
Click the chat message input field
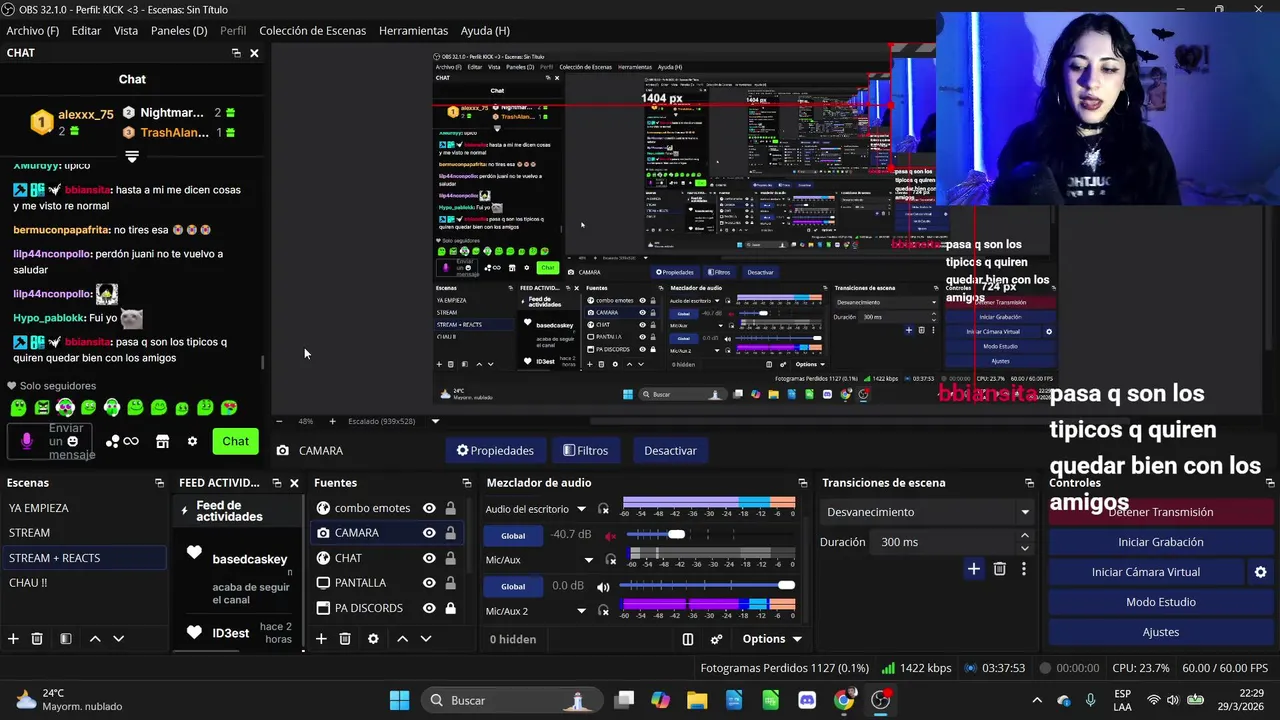point(52,441)
